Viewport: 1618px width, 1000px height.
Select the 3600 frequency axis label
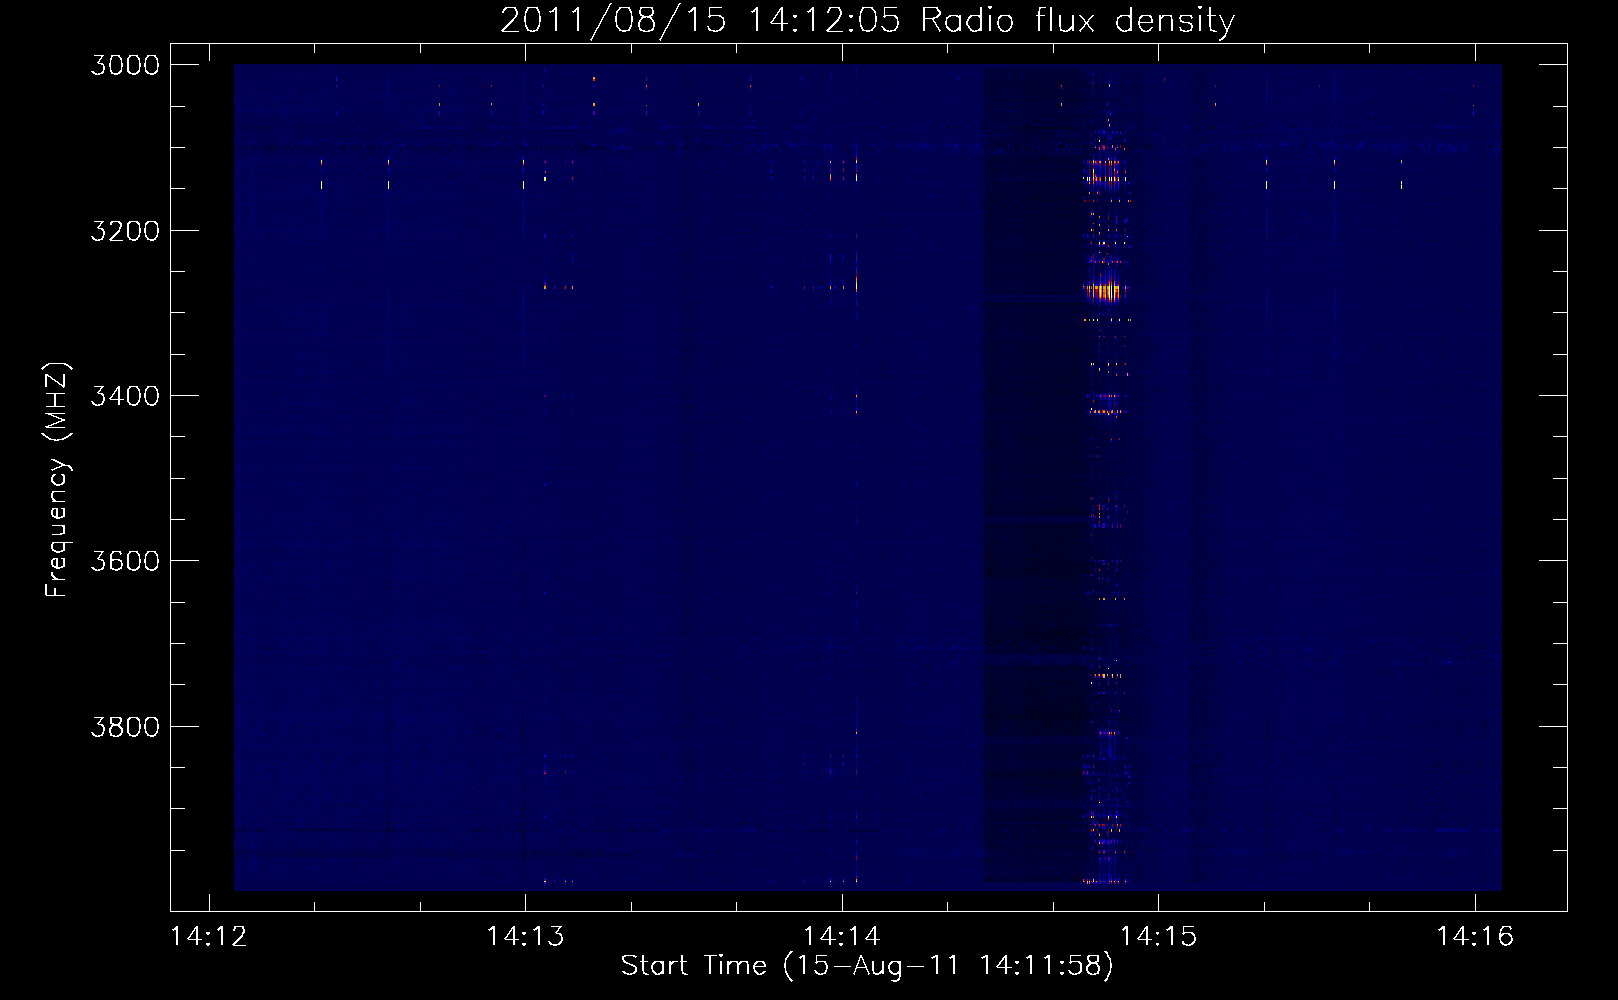[x=125, y=561]
